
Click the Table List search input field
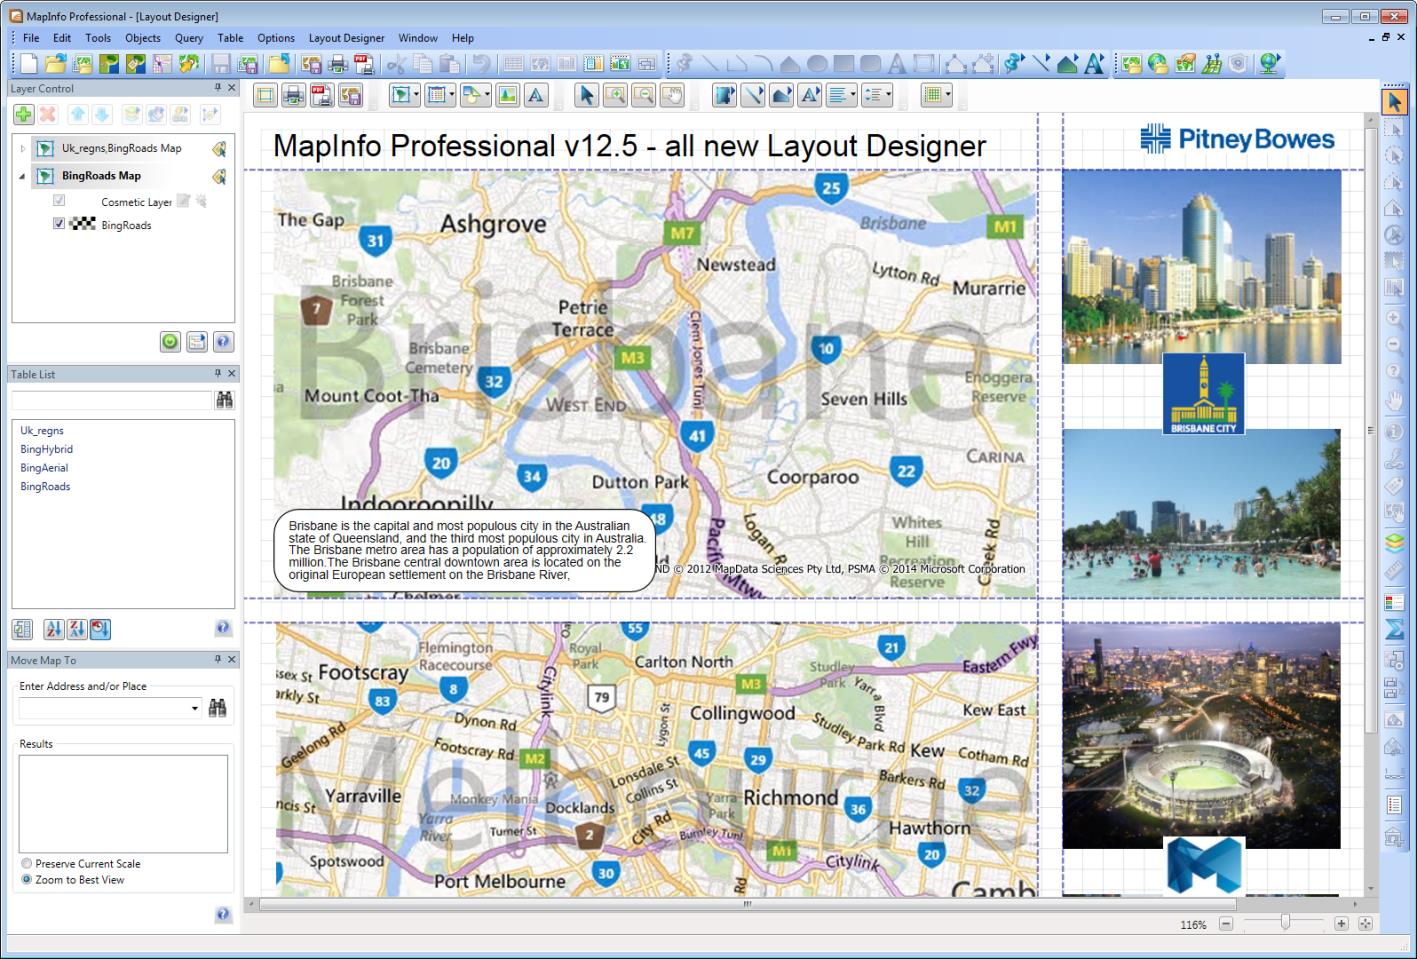click(112, 400)
